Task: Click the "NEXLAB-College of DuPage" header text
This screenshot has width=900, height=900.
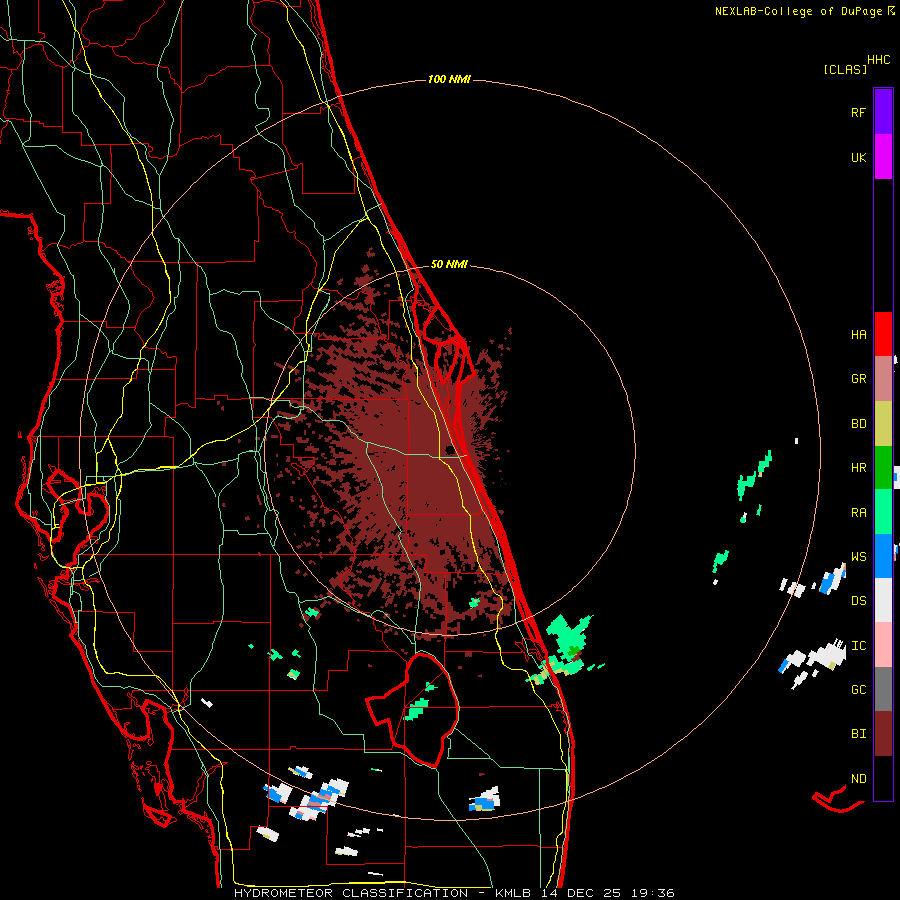Action: [x=800, y=11]
